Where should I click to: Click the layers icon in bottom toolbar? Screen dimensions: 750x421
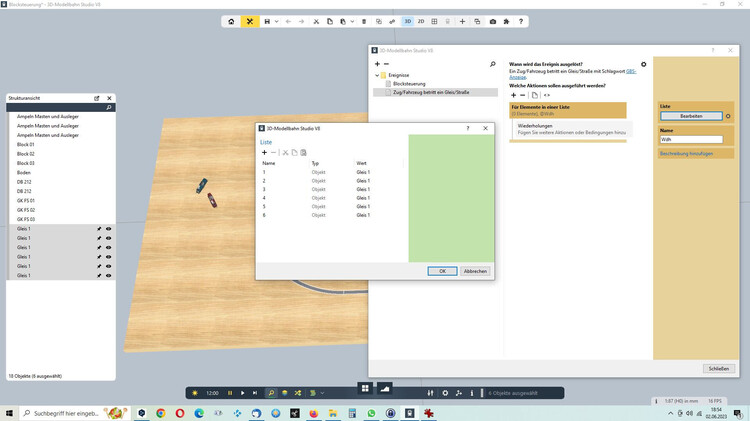coord(284,393)
